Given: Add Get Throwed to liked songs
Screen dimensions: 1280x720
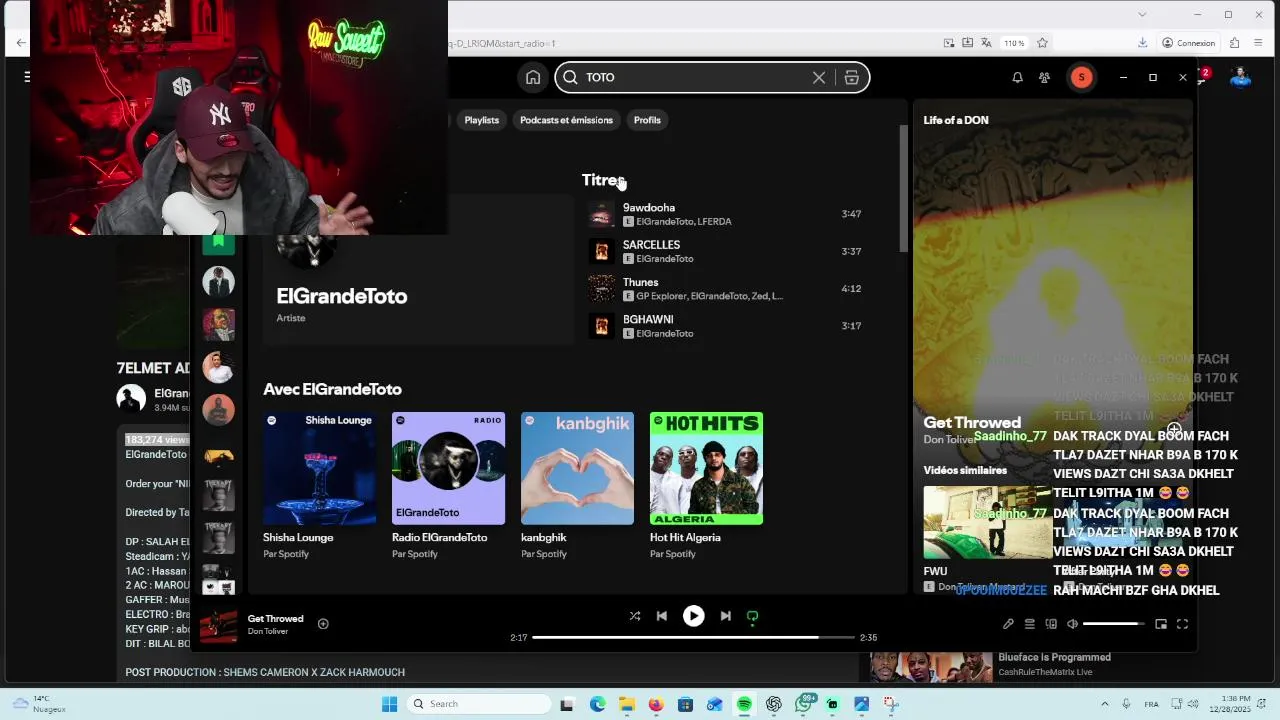Looking at the screenshot, I should click(x=323, y=623).
